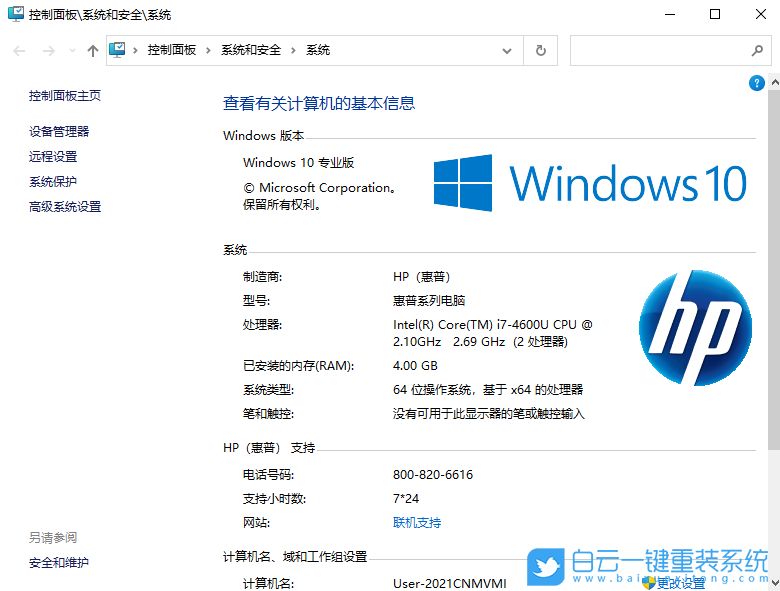Screen dimensions: 780x591
Task: Open 控制面板主页 link
Action: tap(65, 96)
